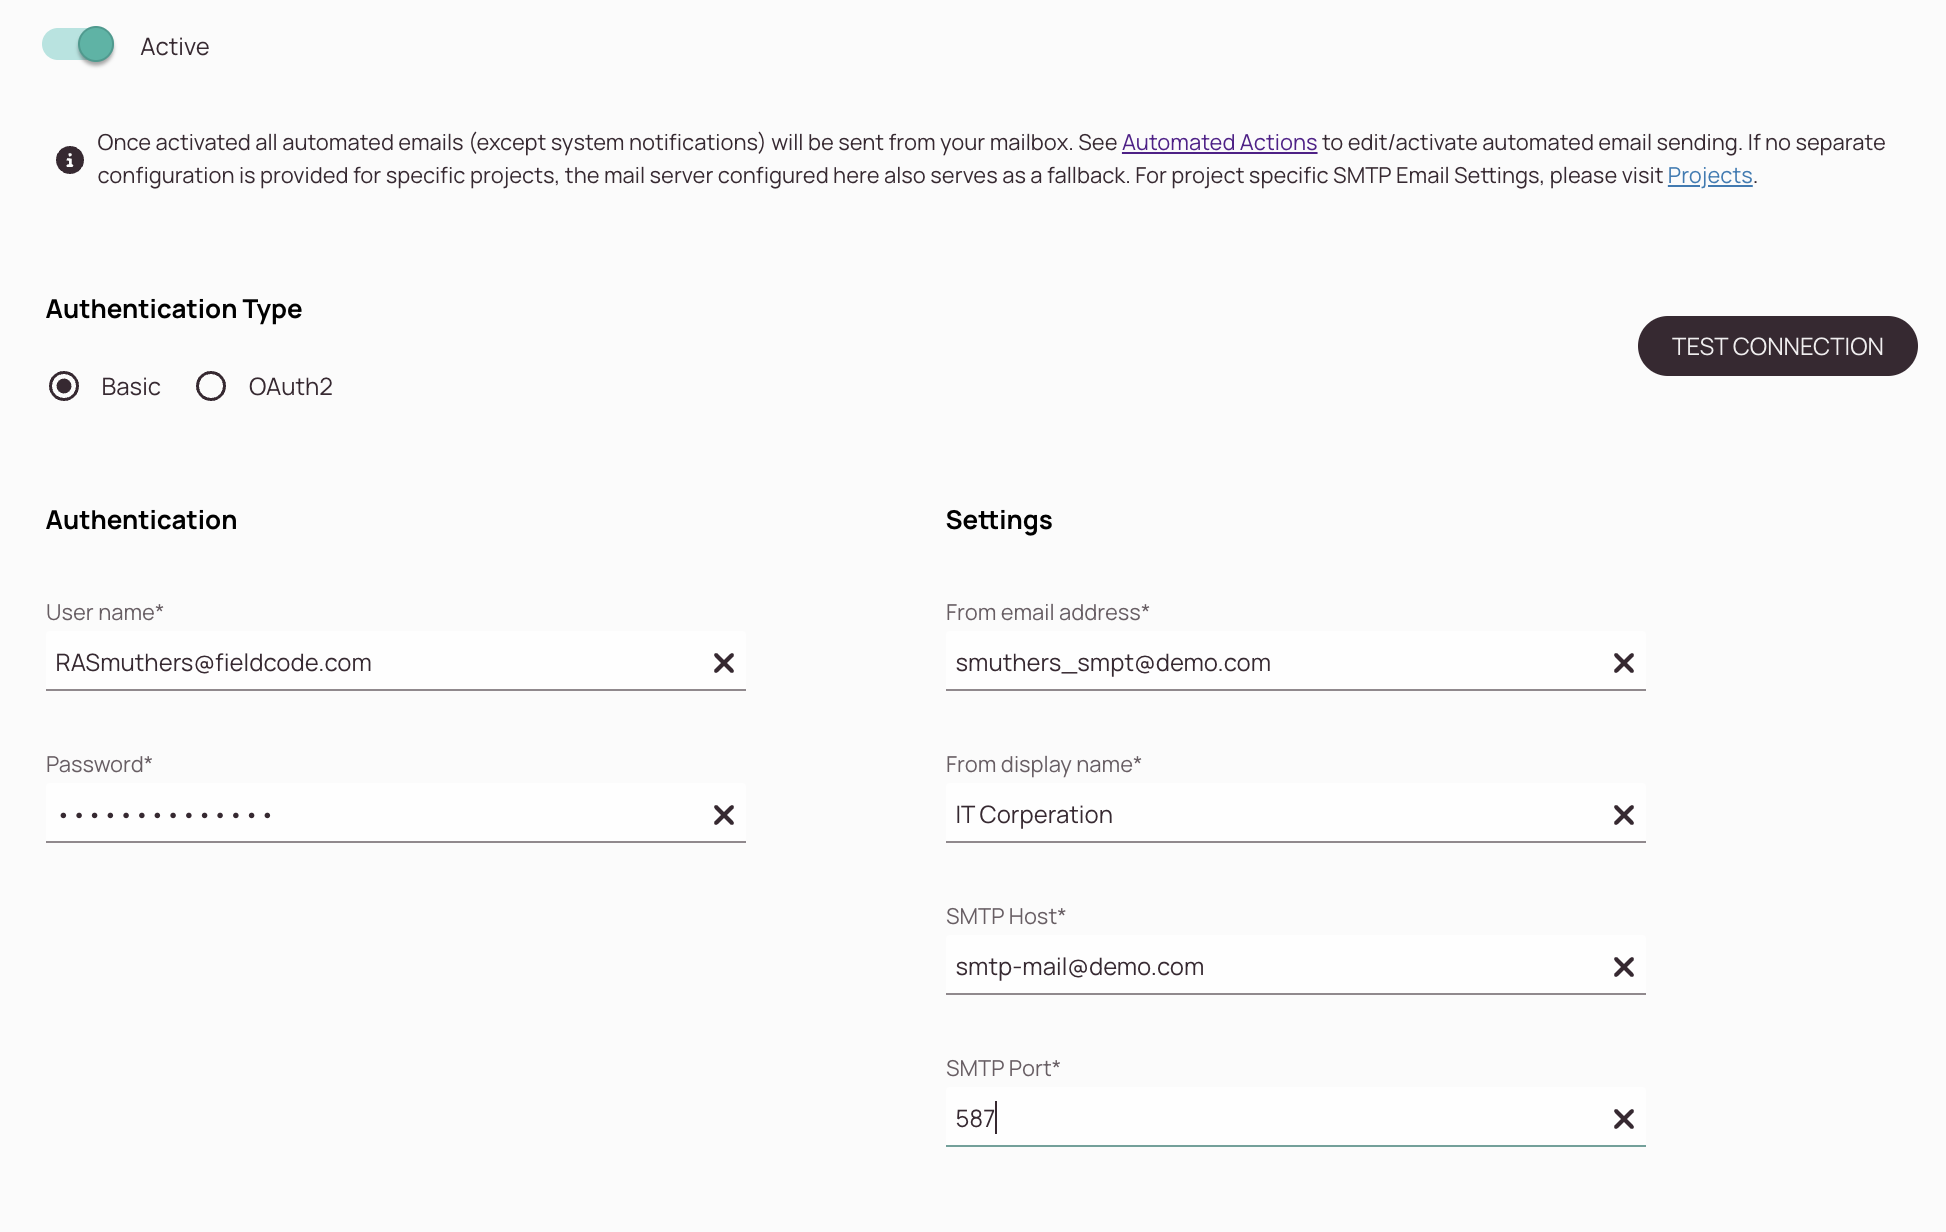Click the 'Password*' label
This screenshot has width=1946, height=1232.
[x=99, y=764]
